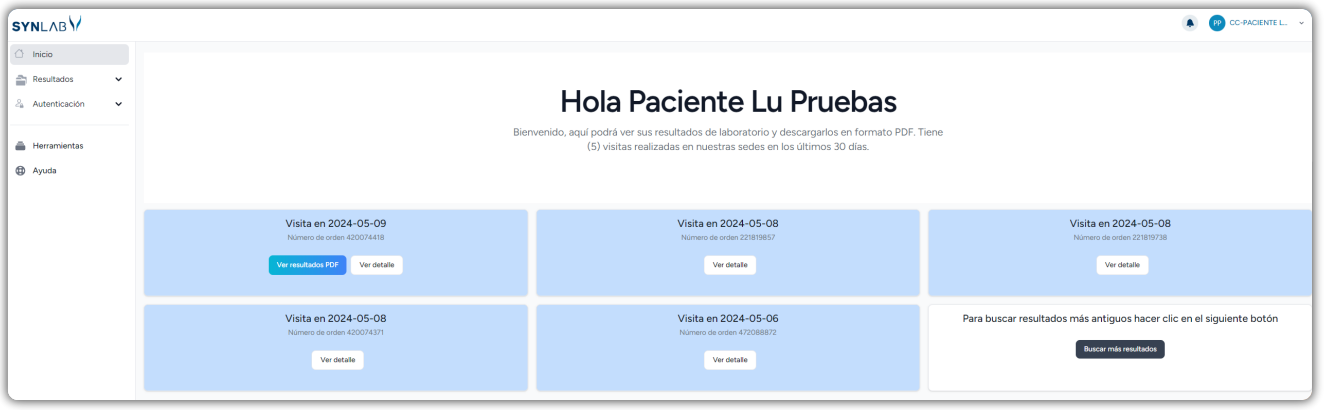Screen dimensions: 1324x410
Task: View detail for order 420074418
Action: [377, 265]
